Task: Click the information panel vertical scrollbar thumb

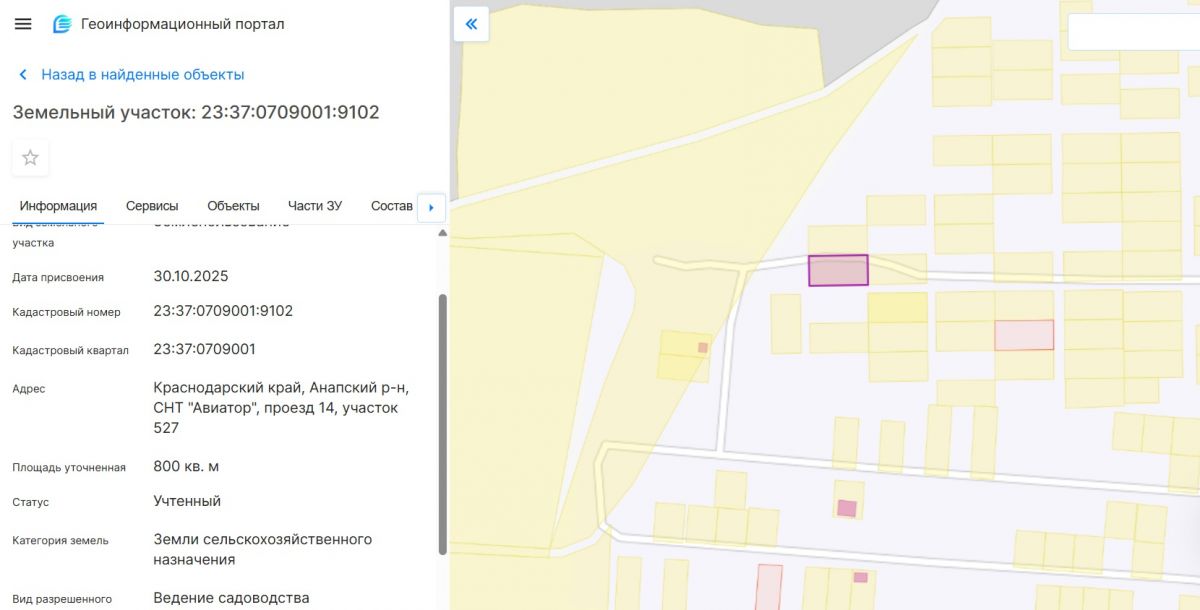Action: pos(443,420)
